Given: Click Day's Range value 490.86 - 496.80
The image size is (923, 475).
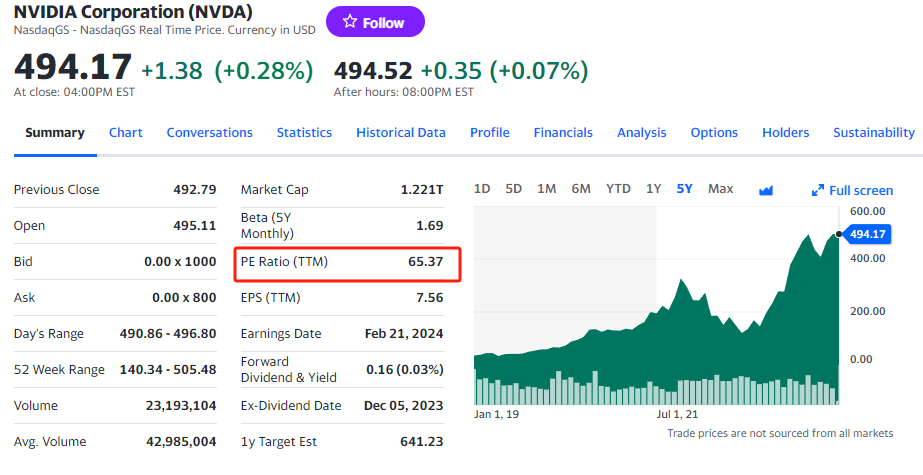Looking at the screenshot, I should pyautogui.click(x=168, y=333).
